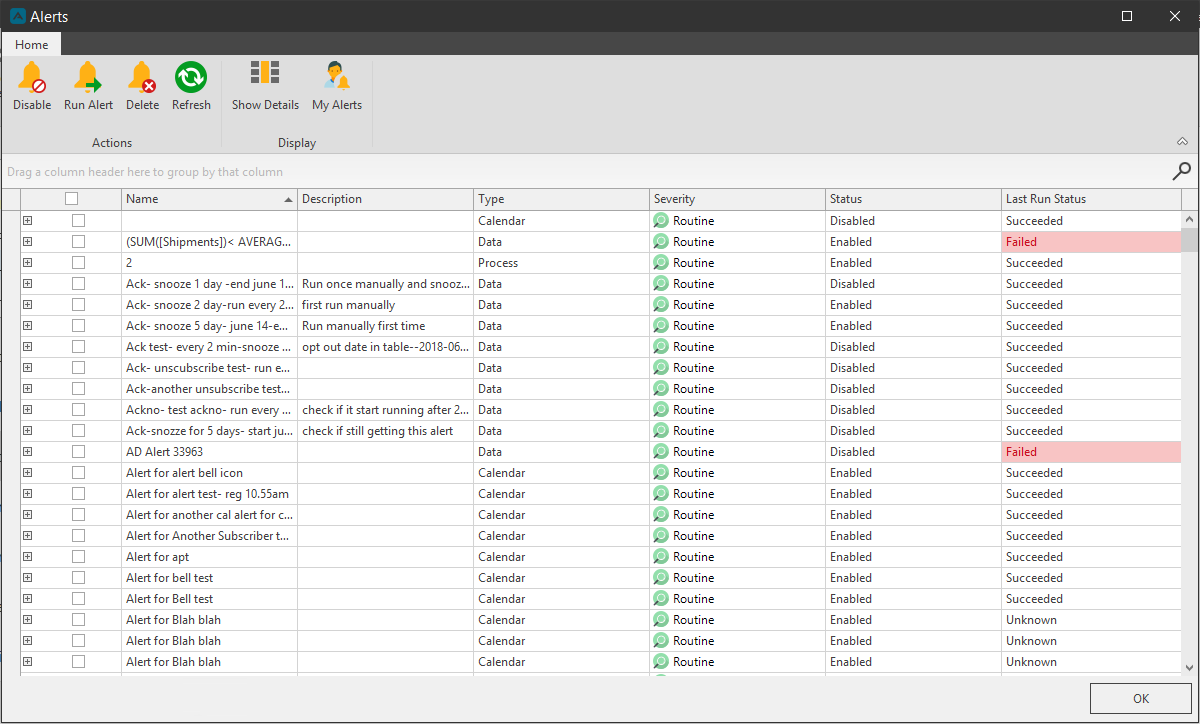
Task: Click the scroll up arrow of the grid
Action: (1190, 219)
